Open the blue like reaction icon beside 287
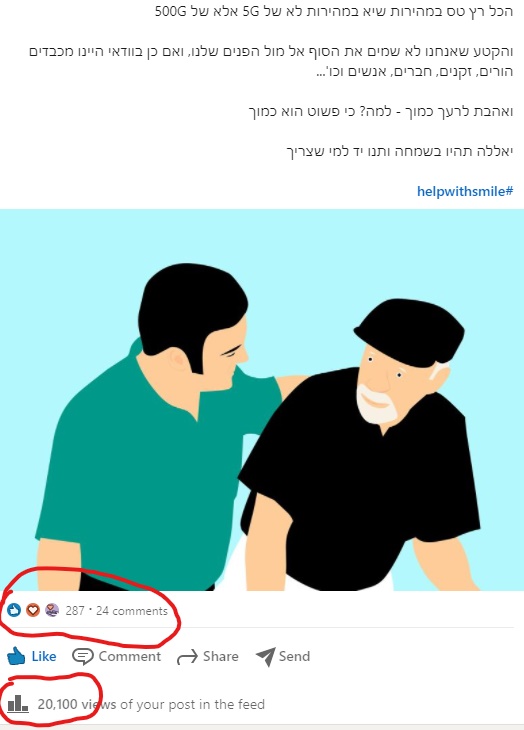 [x=14, y=610]
